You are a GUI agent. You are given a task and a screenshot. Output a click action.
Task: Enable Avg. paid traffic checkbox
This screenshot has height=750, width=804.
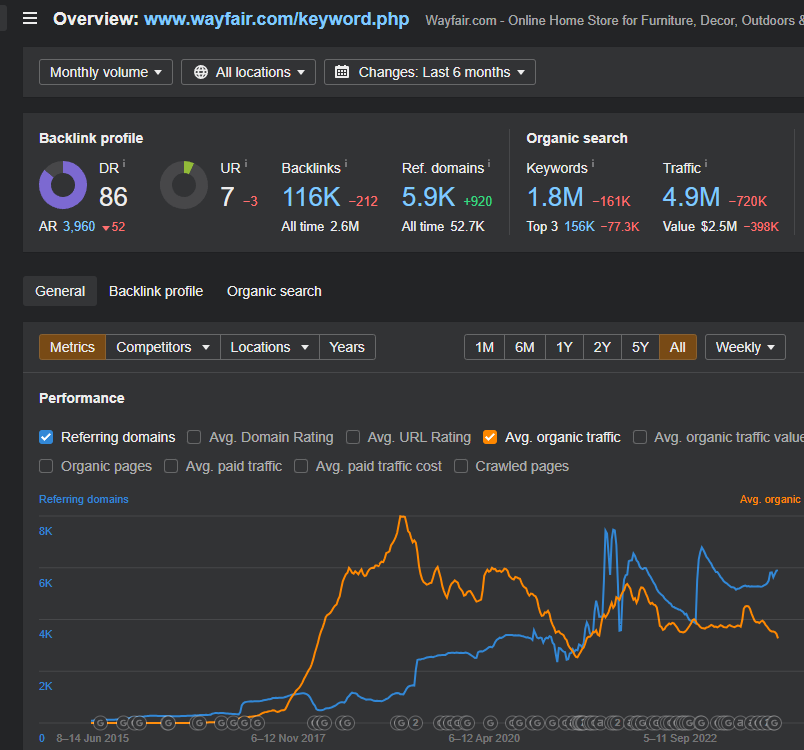click(x=171, y=466)
